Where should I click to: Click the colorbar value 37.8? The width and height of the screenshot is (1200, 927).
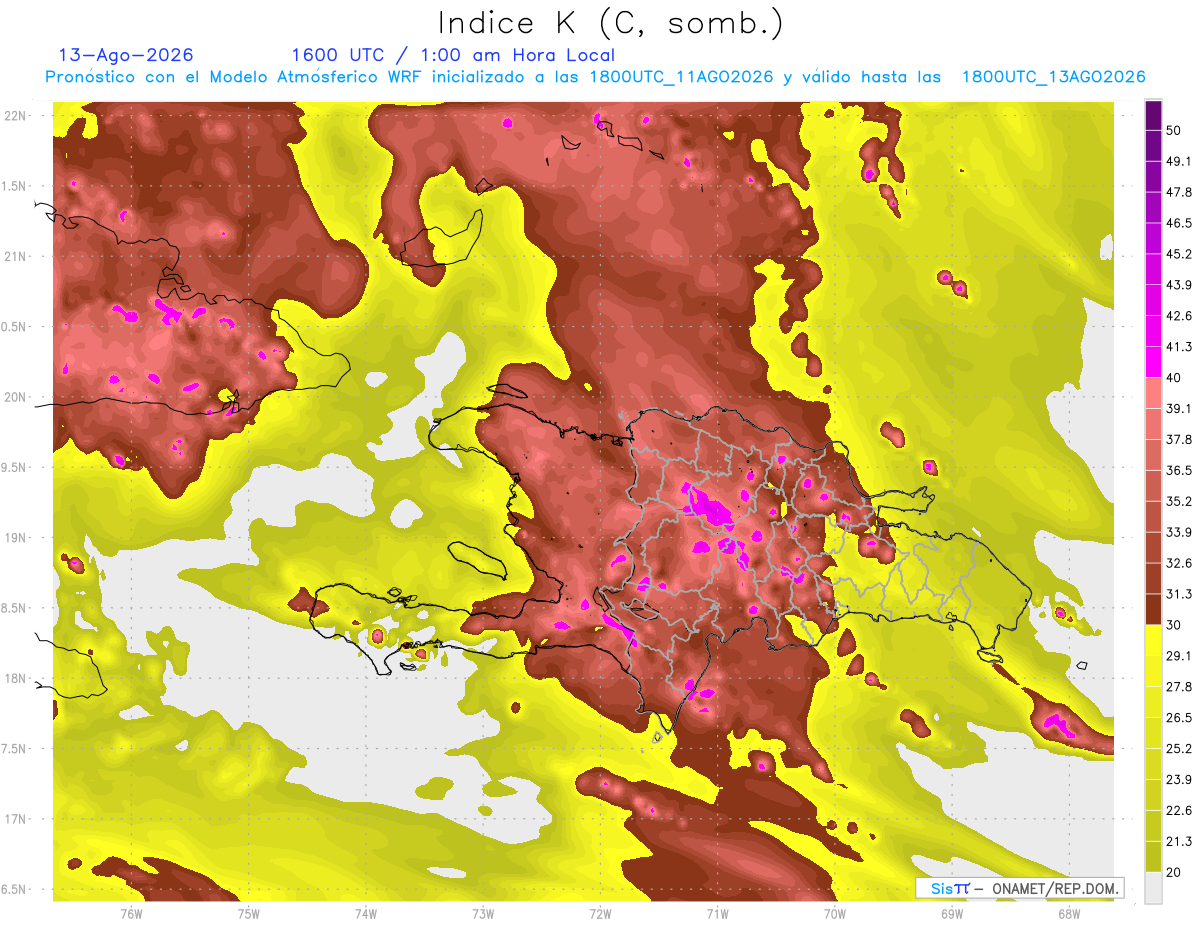pos(1178,439)
